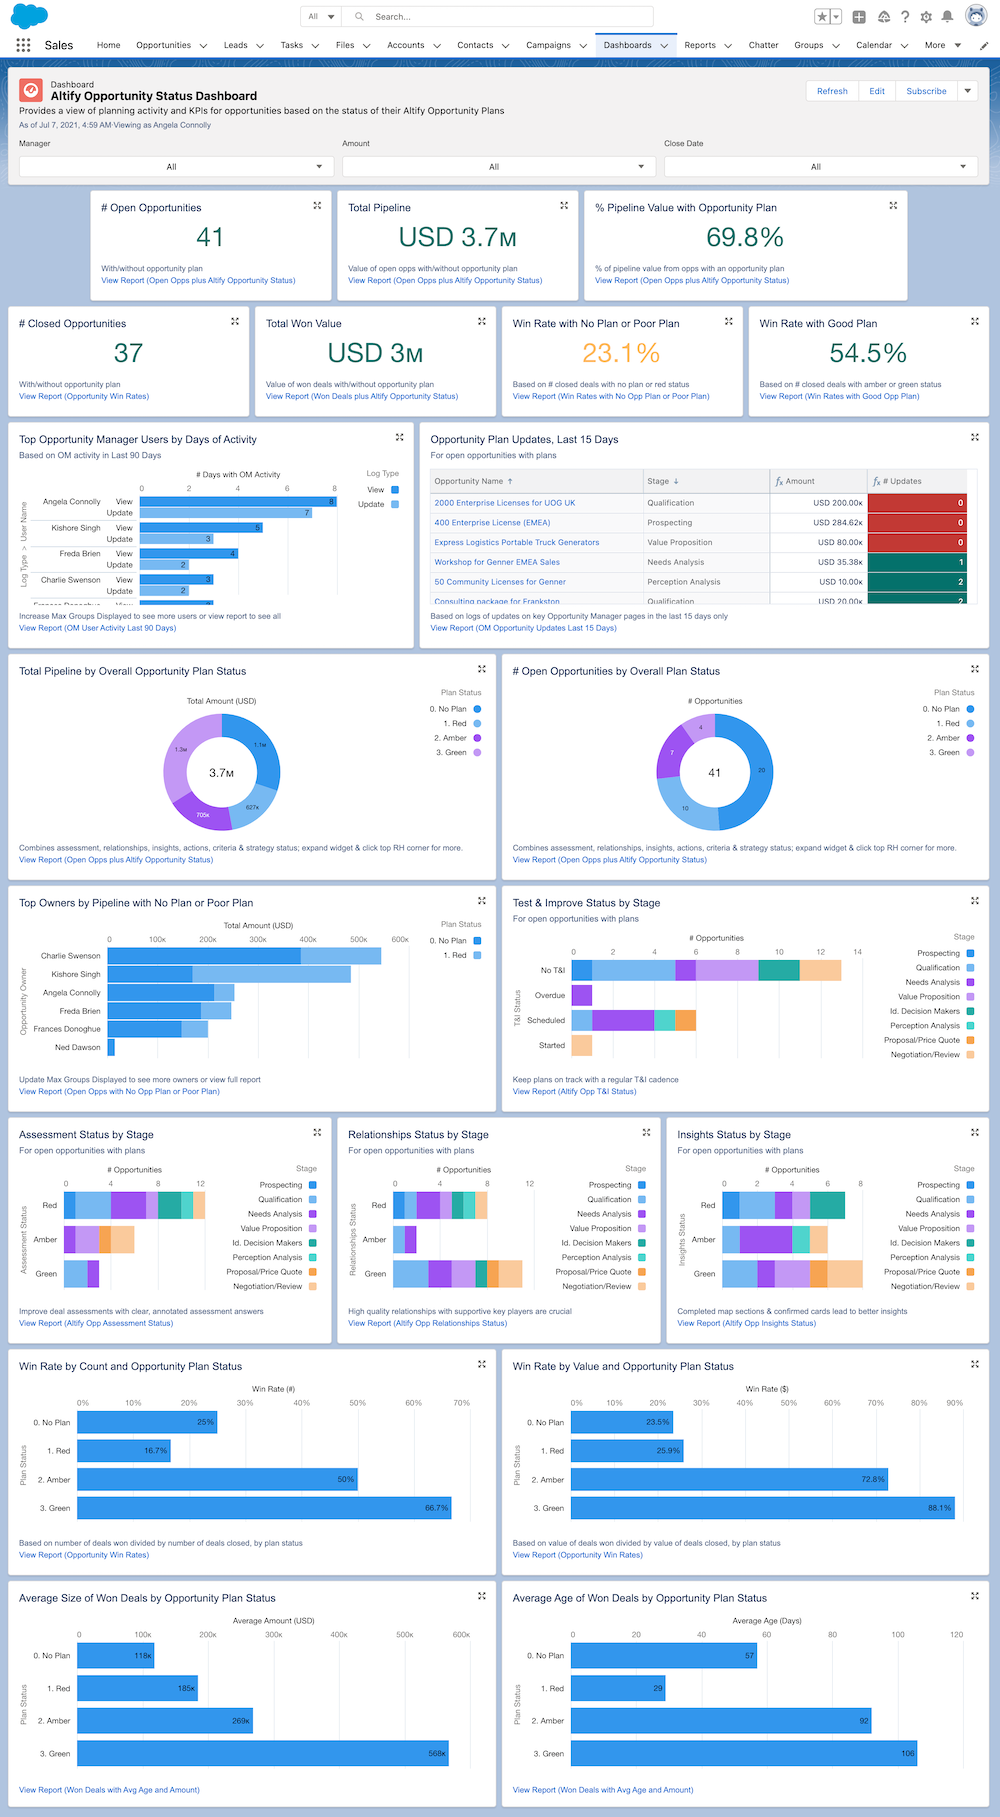The width and height of the screenshot is (1000, 1817).
Task: Click the Workshop for Genner EMEA Sales link
Action: pos(497,562)
